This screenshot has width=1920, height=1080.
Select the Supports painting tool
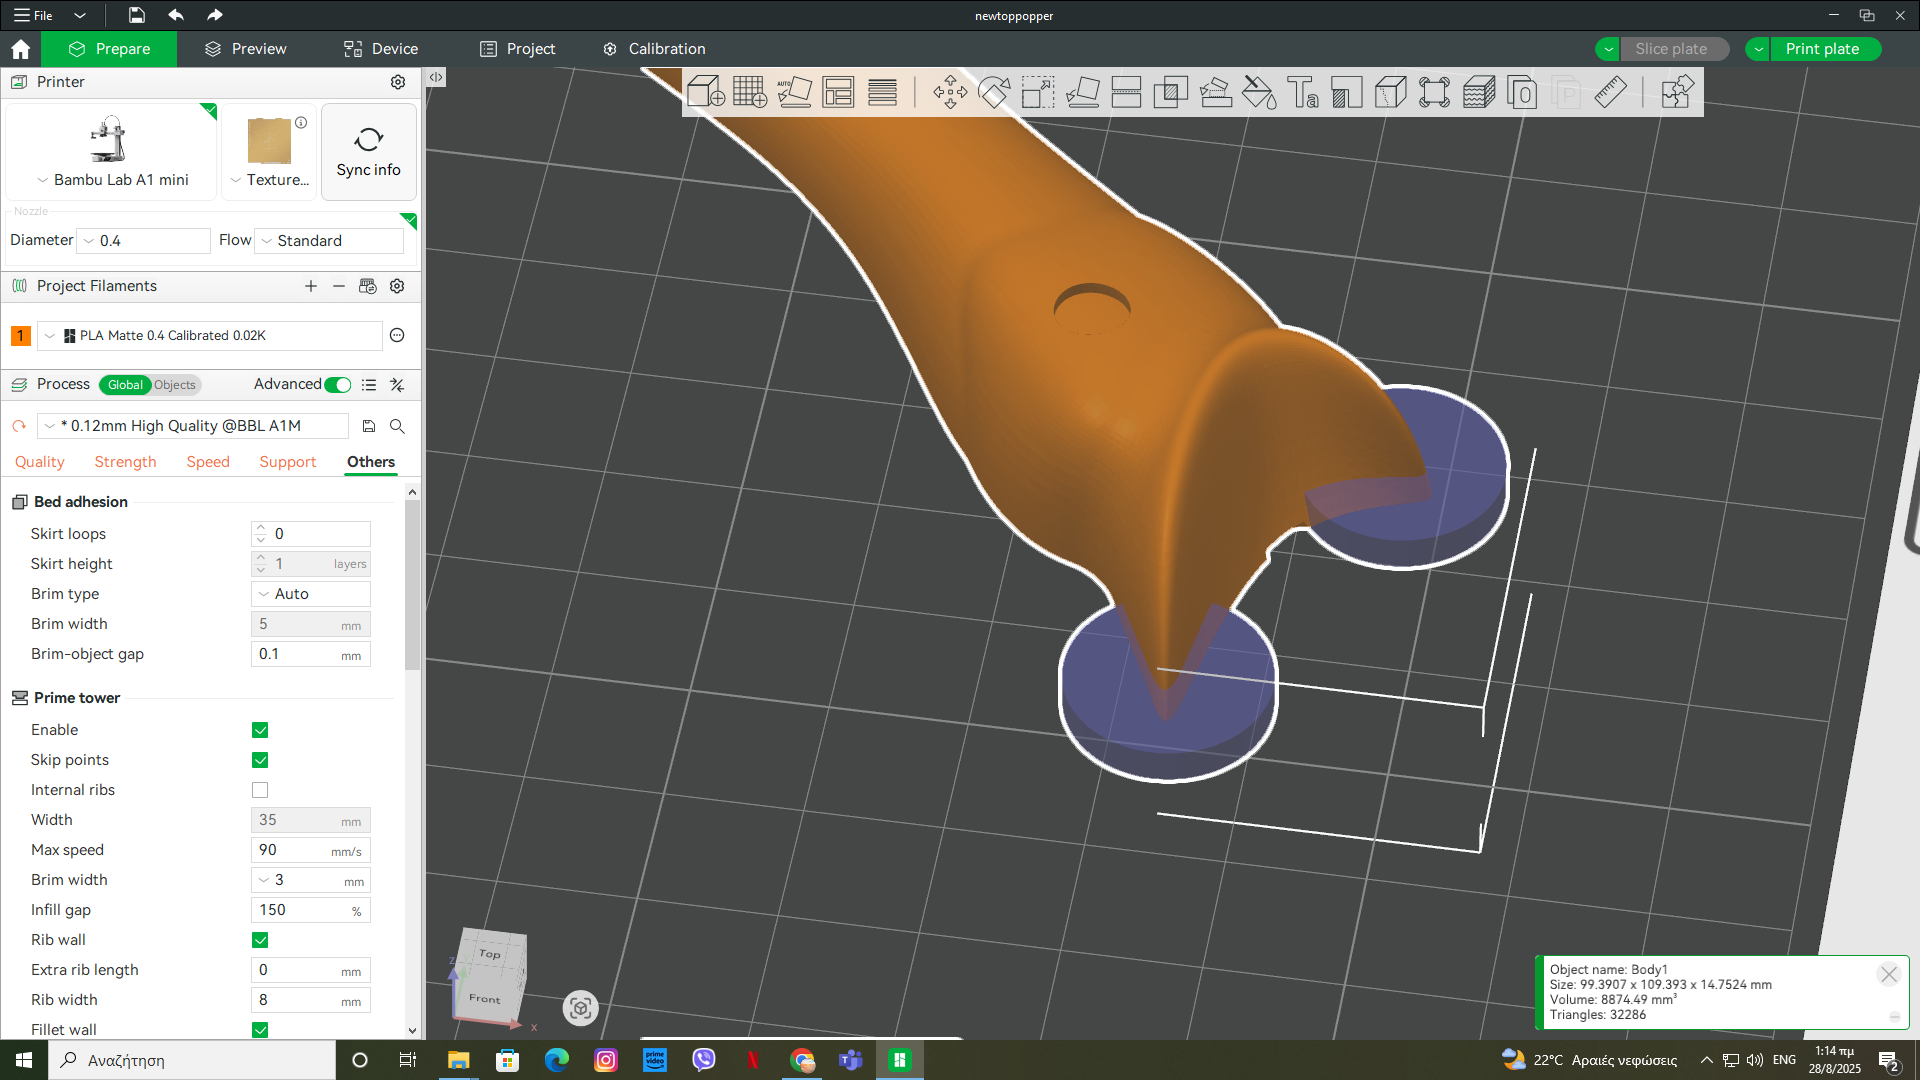(x=1215, y=92)
